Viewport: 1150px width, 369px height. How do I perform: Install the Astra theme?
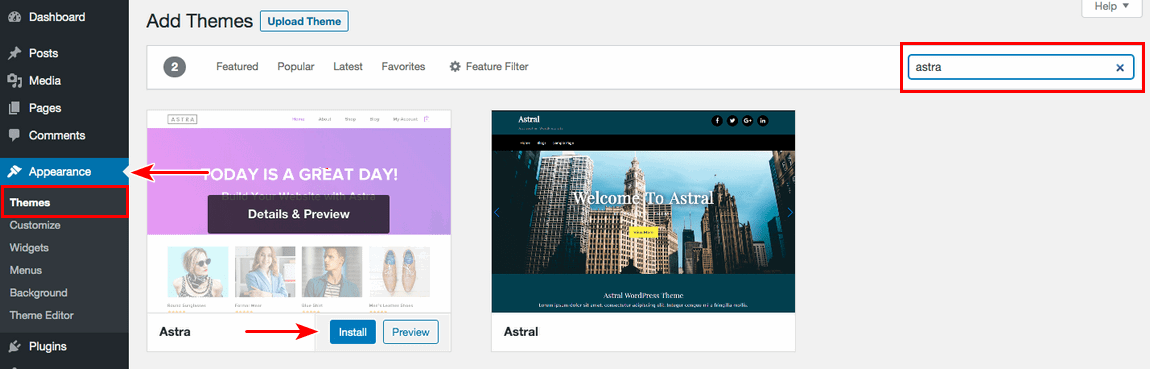[x=353, y=332]
